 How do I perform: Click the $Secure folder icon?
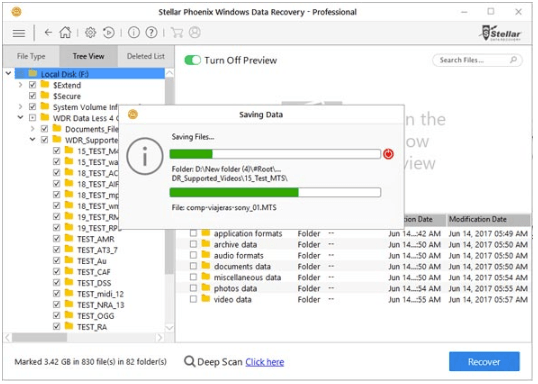click(45, 95)
